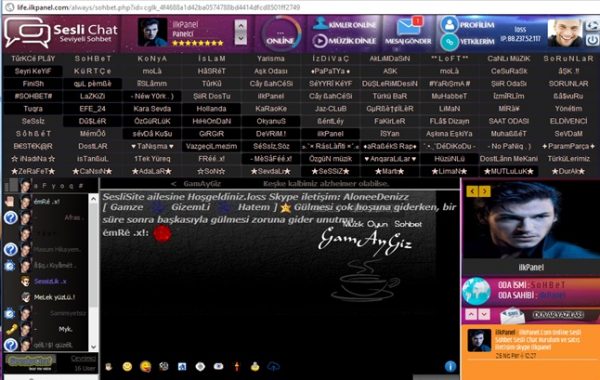Join the KaRaoKe room

(x=271, y=109)
